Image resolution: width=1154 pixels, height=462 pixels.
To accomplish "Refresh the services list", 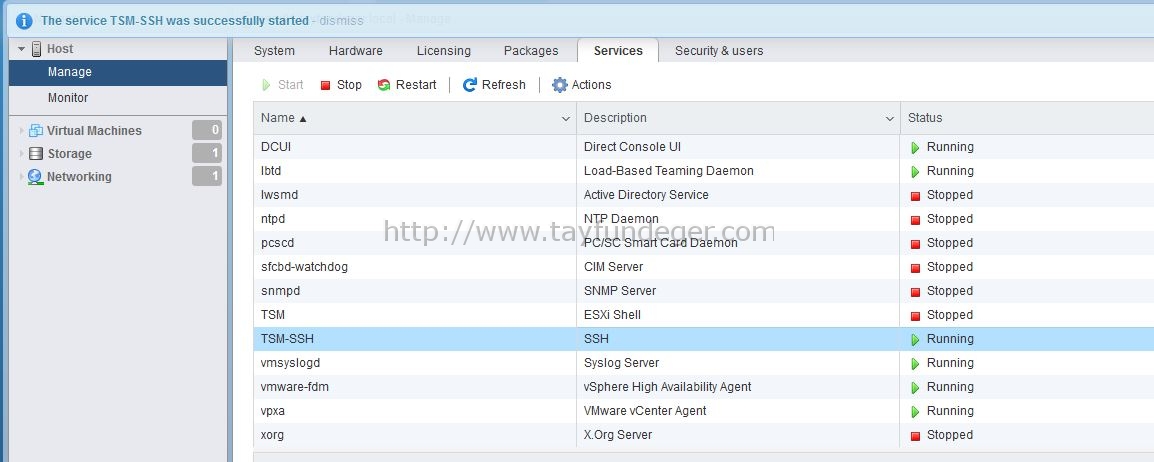I will (x=494, y=85).
